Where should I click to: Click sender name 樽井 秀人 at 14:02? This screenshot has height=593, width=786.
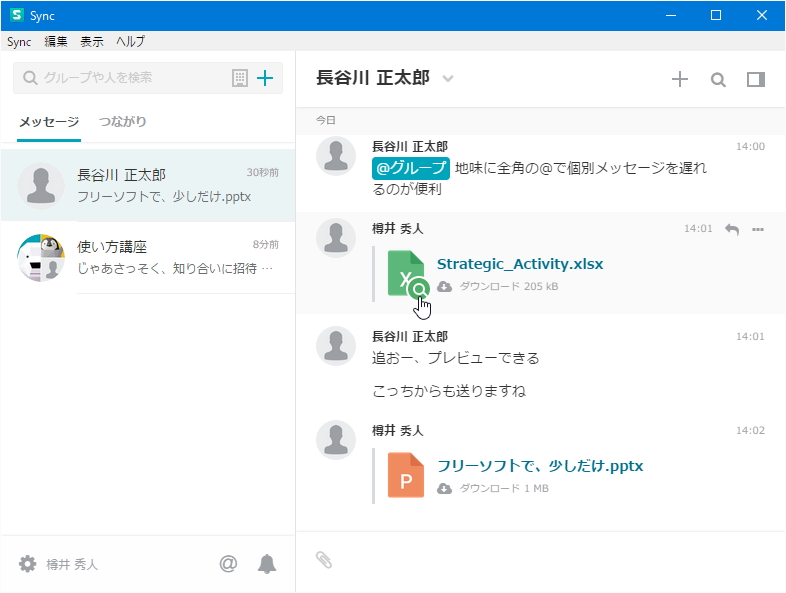point(398,431)
